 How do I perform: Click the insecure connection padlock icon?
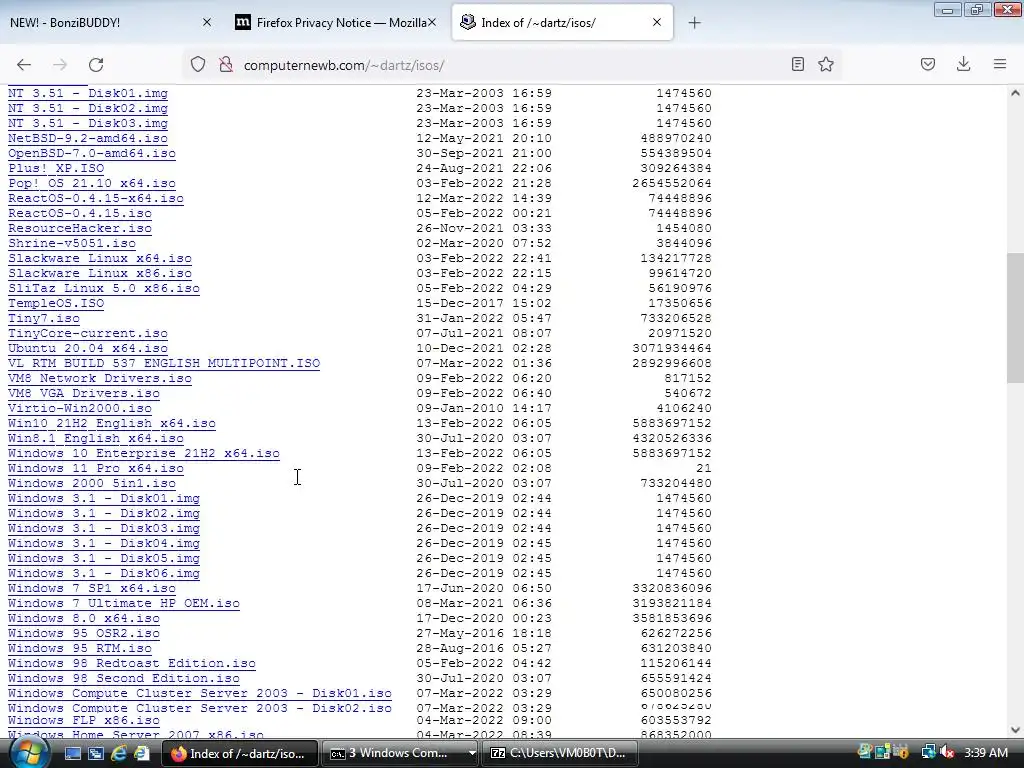[x=226, y=65]
